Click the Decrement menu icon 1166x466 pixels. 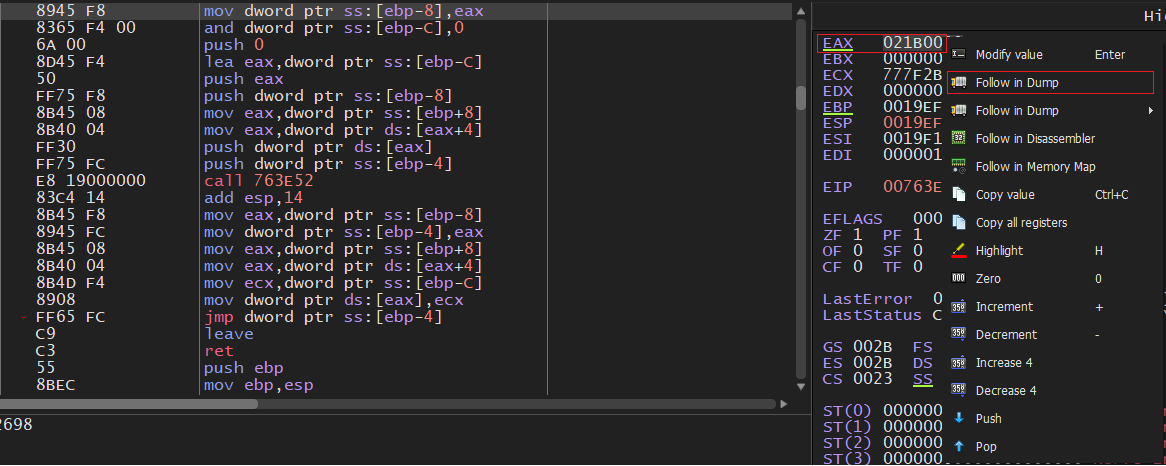coord(959,334)
